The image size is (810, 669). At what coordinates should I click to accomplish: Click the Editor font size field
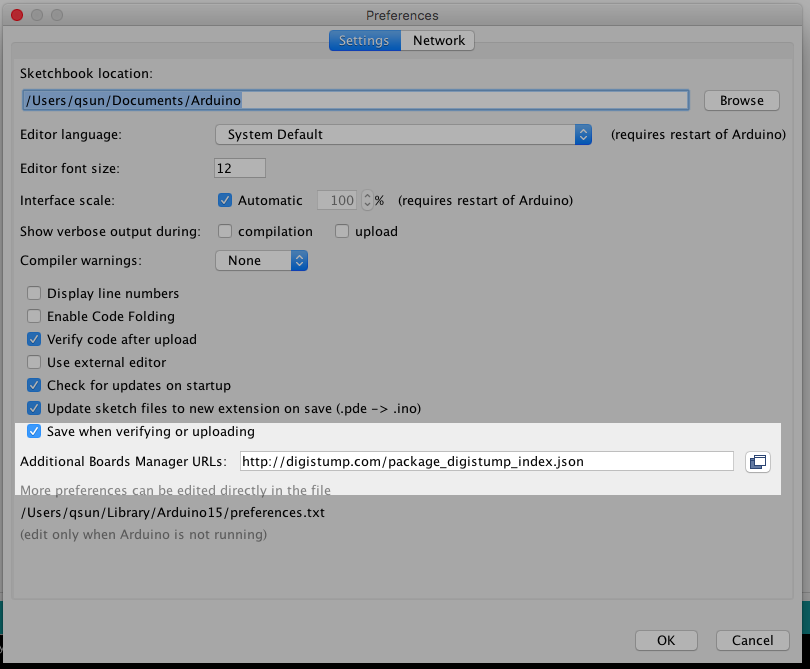coord(240,168)
